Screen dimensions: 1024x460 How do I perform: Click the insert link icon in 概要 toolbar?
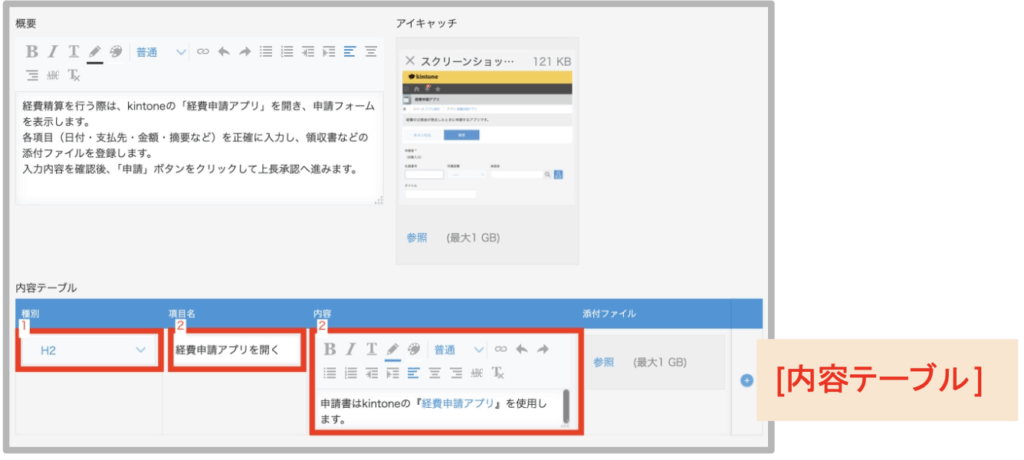(x=203, y=52)
